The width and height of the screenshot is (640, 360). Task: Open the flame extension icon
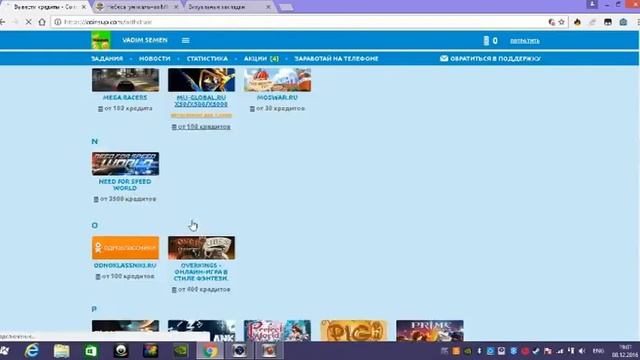[577, 22]
